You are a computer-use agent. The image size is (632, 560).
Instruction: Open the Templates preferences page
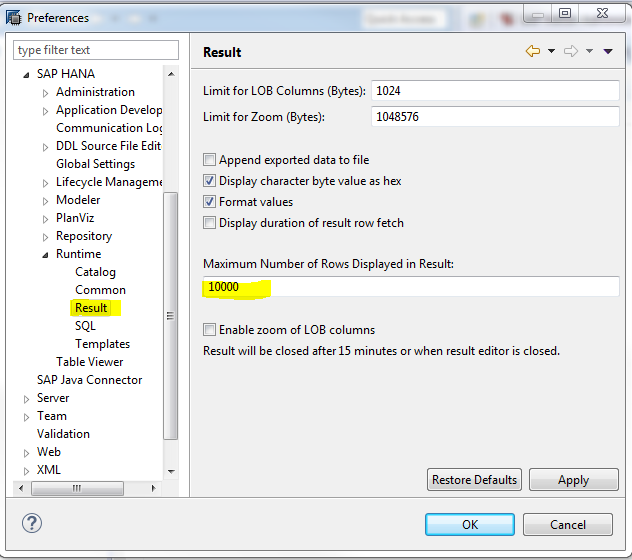[x=103, y=344]
